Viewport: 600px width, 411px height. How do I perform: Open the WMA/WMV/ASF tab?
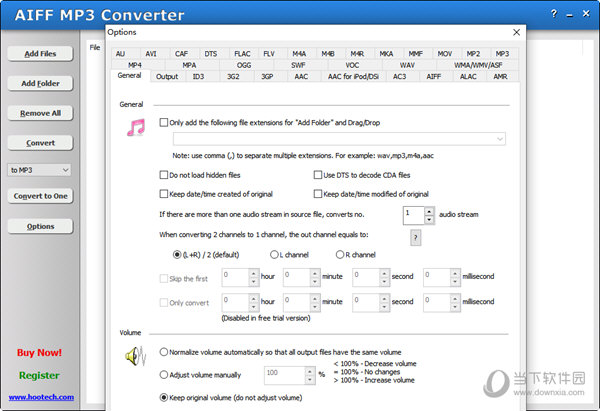pos(478,65)
